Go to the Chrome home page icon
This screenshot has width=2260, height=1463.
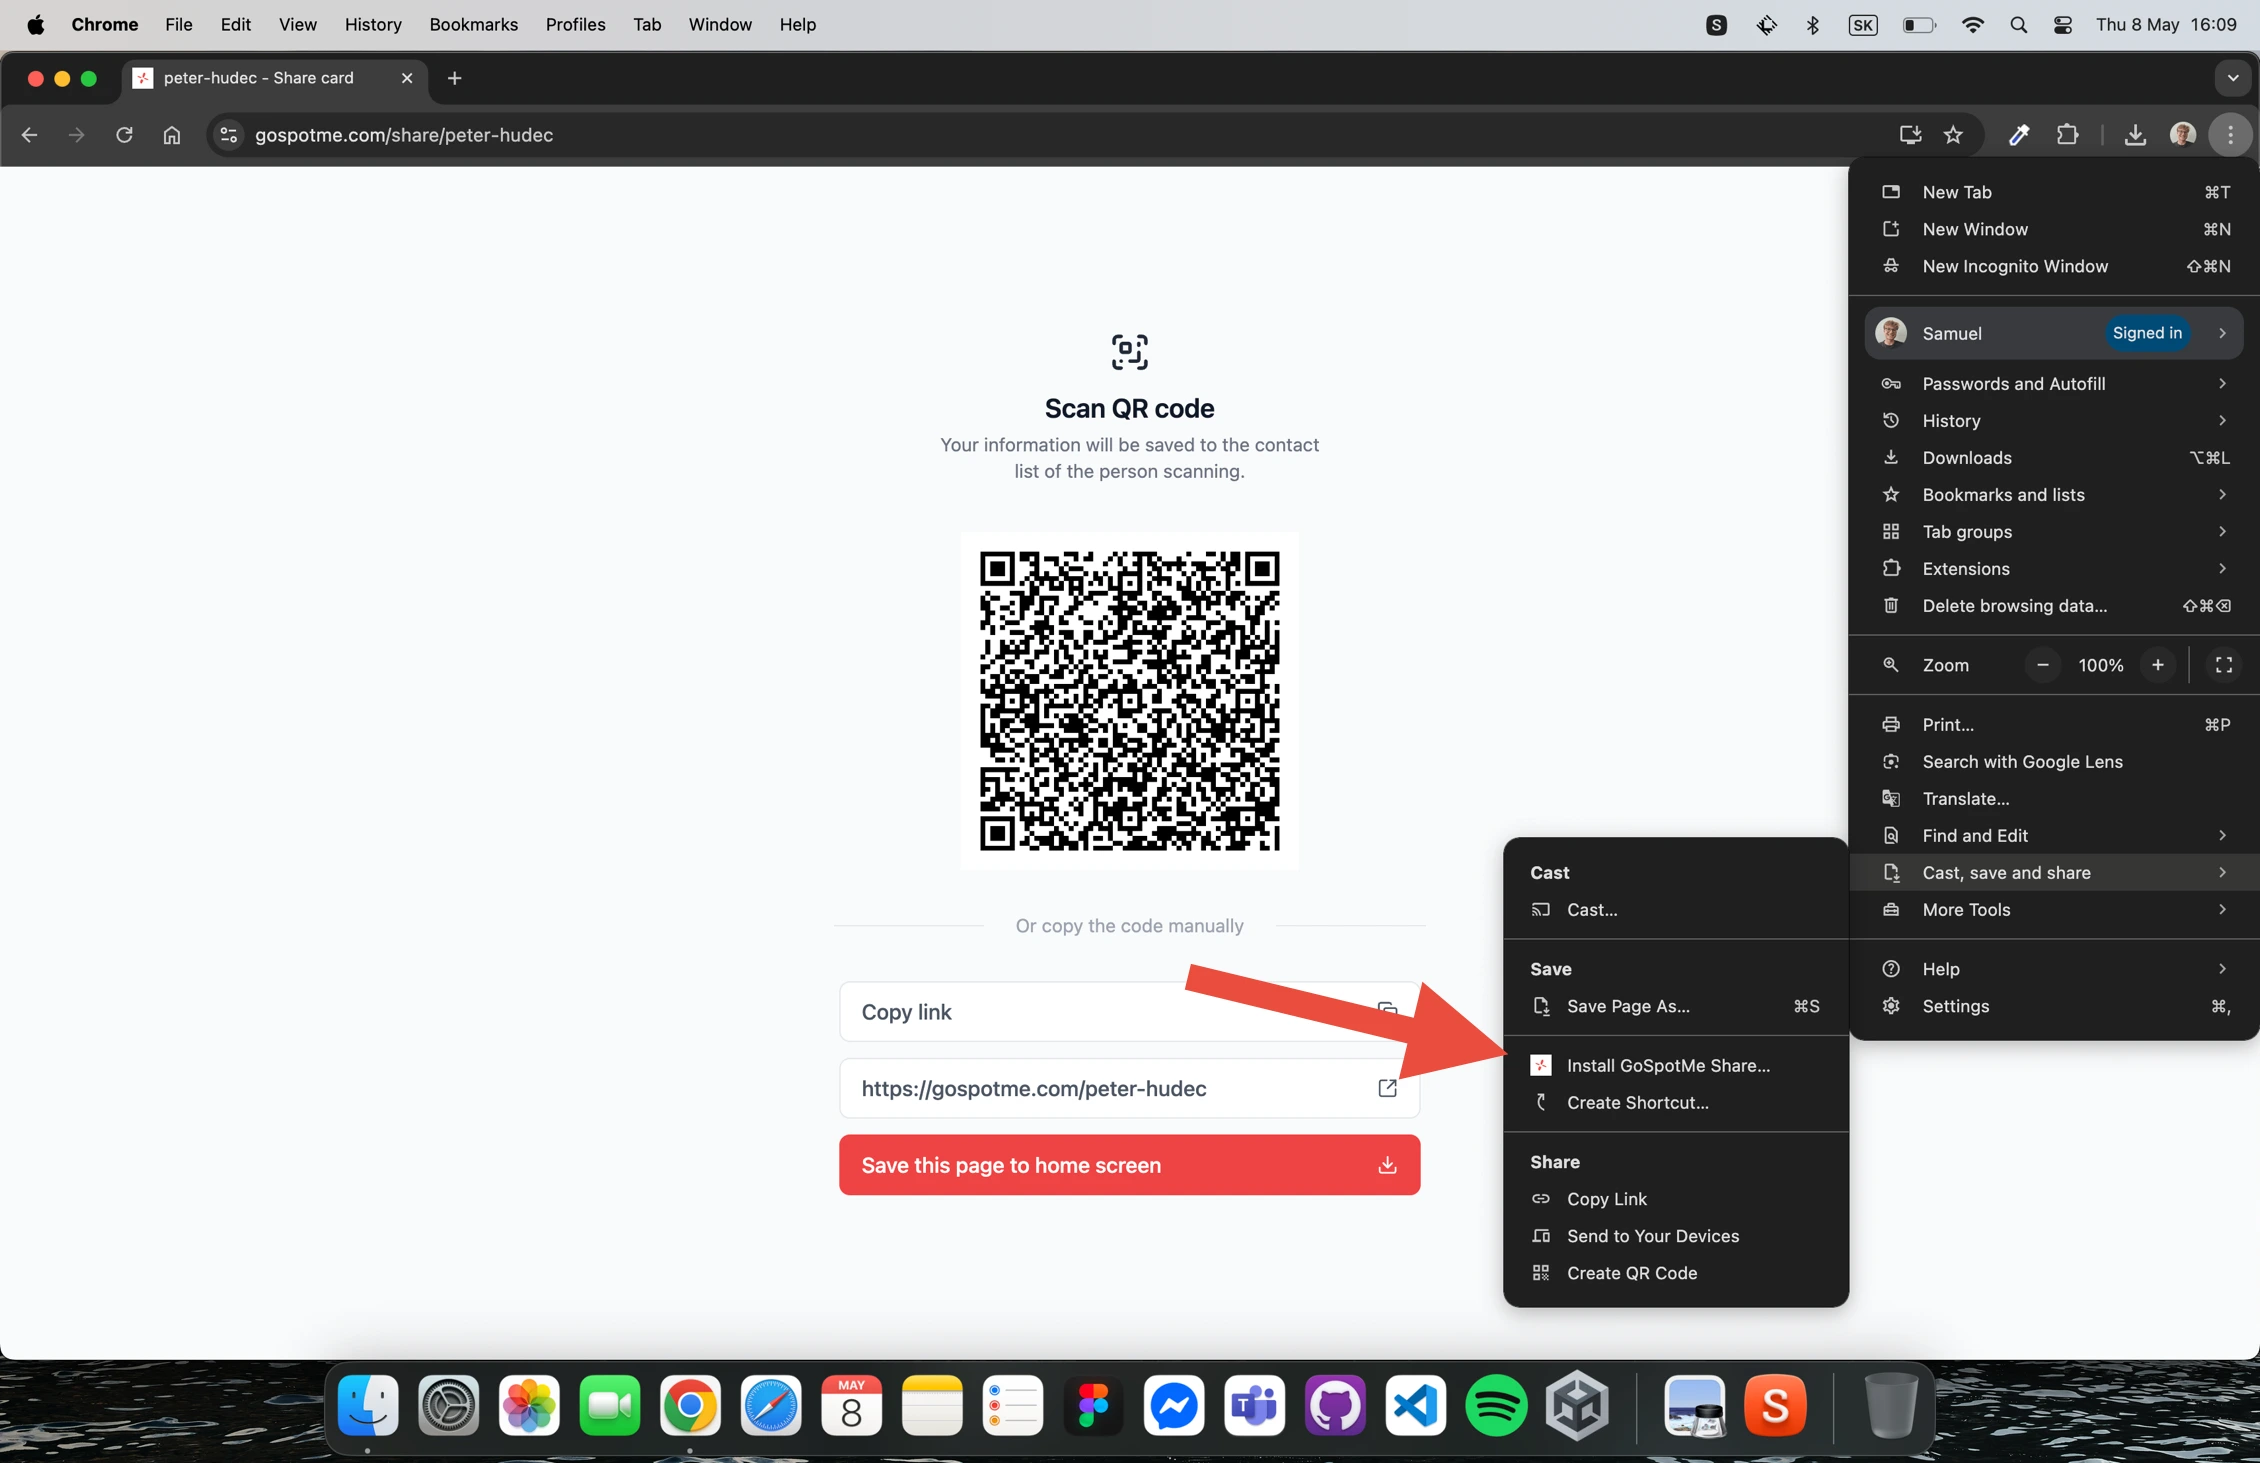click(172, 135)
